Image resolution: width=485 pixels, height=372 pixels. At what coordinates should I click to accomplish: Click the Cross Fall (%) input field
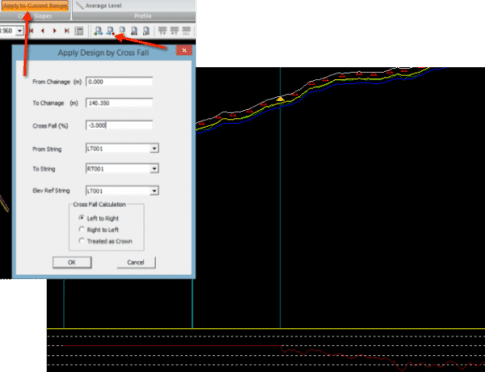pyautogui.click(x=119, y=125)
